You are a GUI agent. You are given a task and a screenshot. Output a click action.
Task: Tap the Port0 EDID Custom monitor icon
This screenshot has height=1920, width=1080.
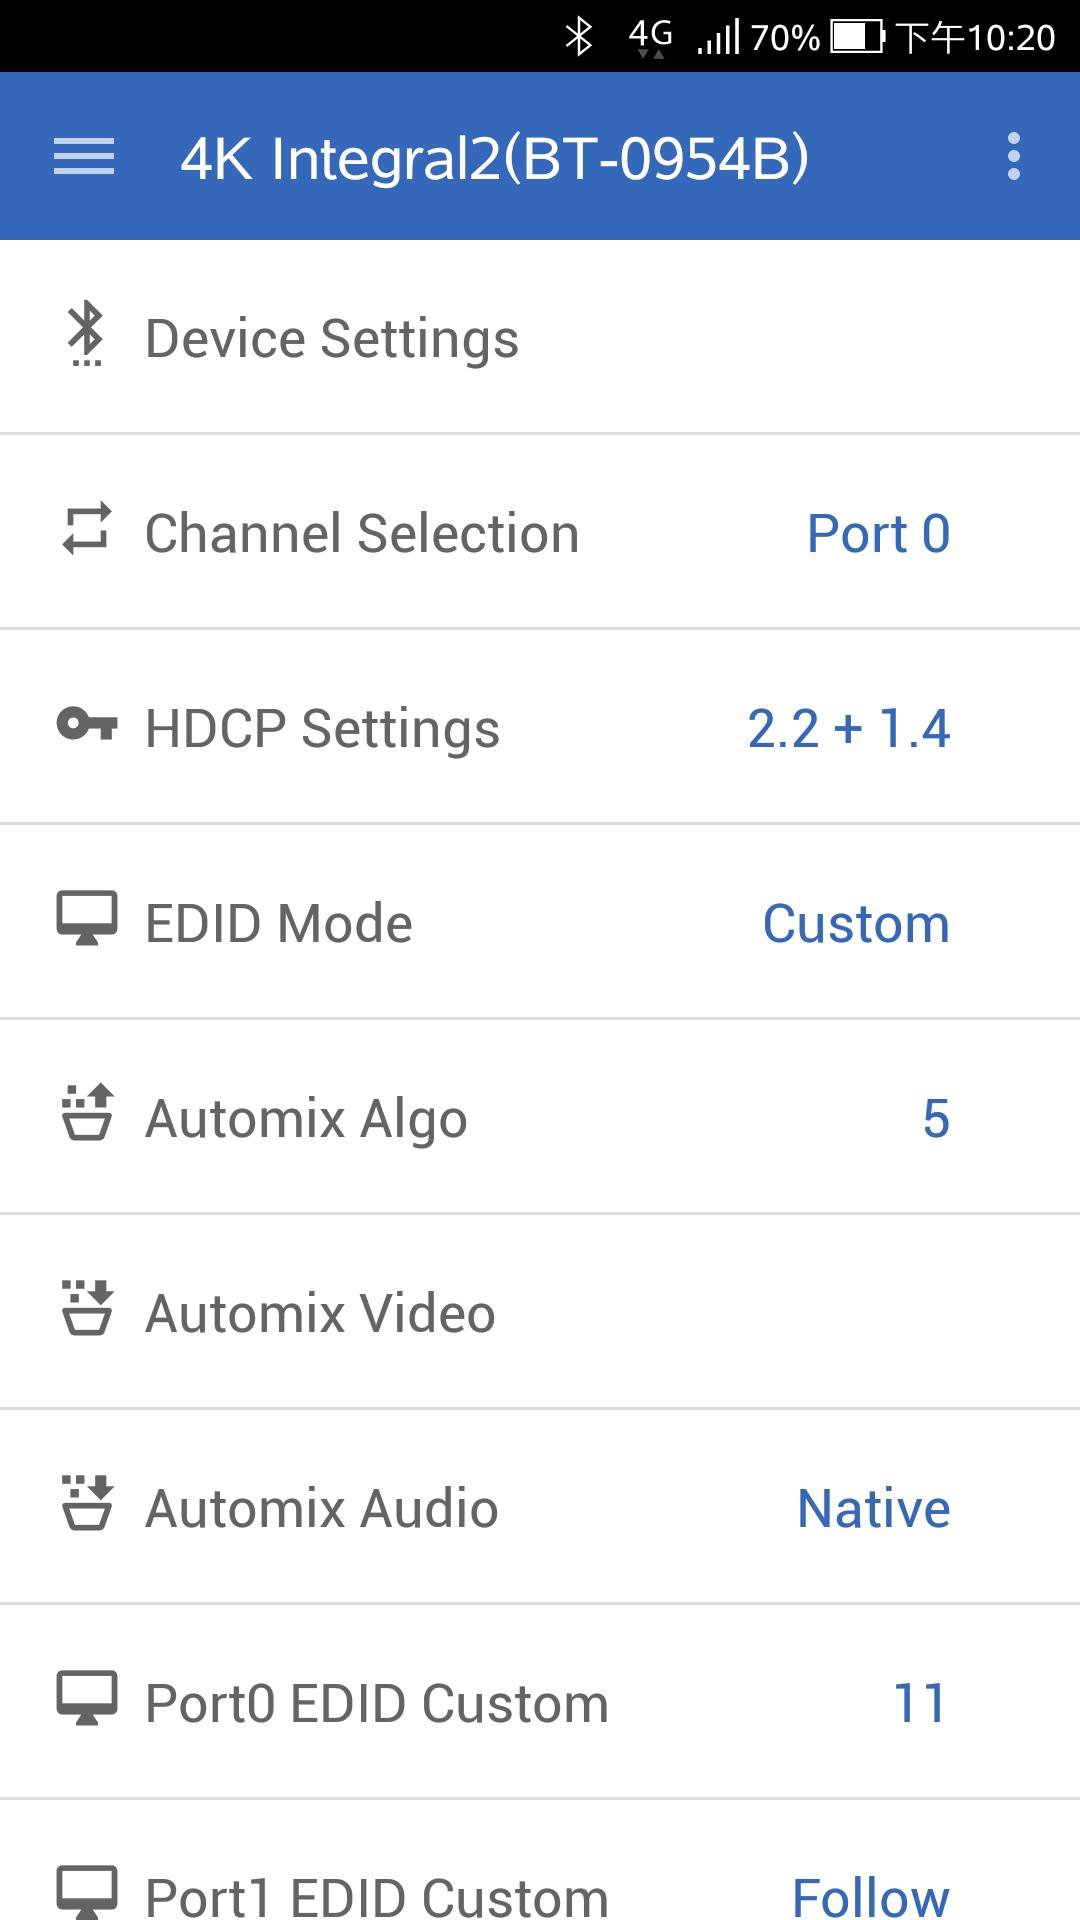(86, 1698)
